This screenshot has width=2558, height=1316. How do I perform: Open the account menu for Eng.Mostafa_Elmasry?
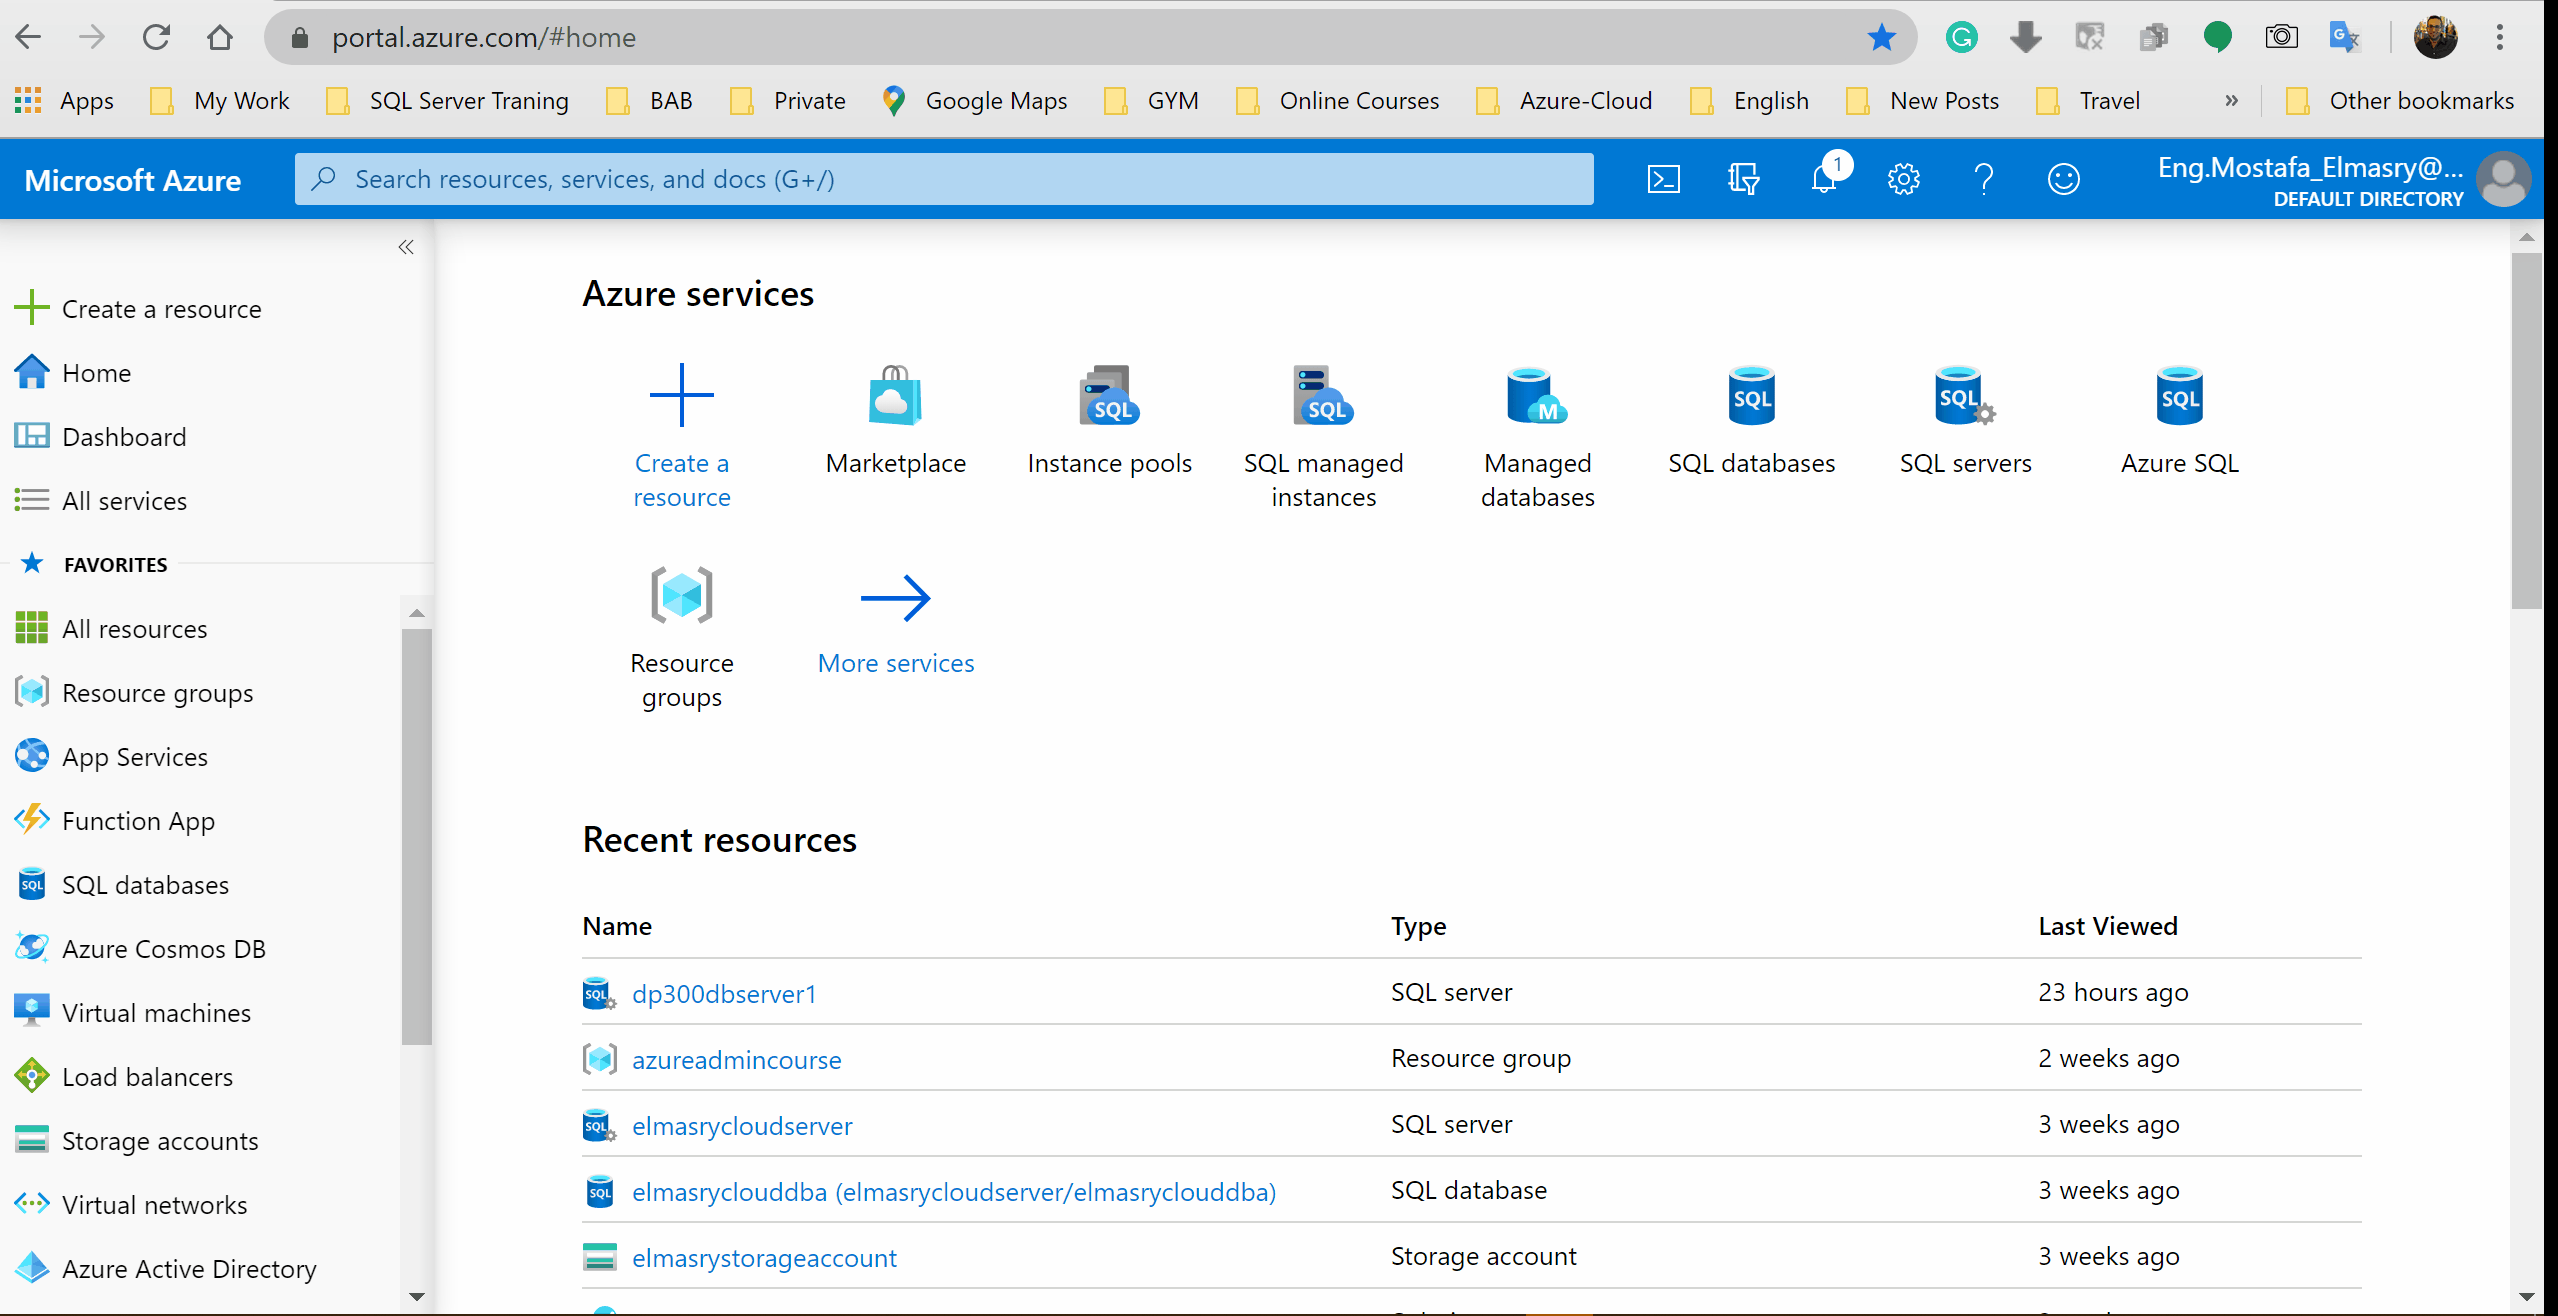[2340, 180]
